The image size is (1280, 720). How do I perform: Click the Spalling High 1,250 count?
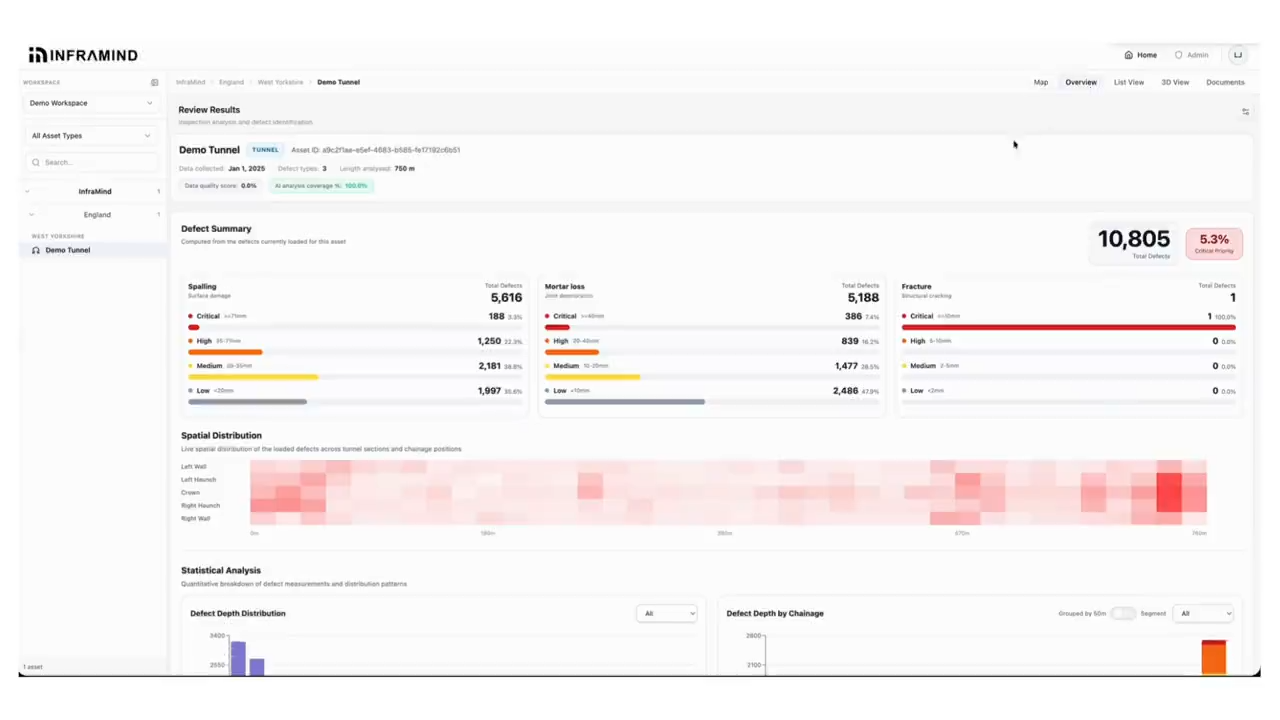pos(489,341)
